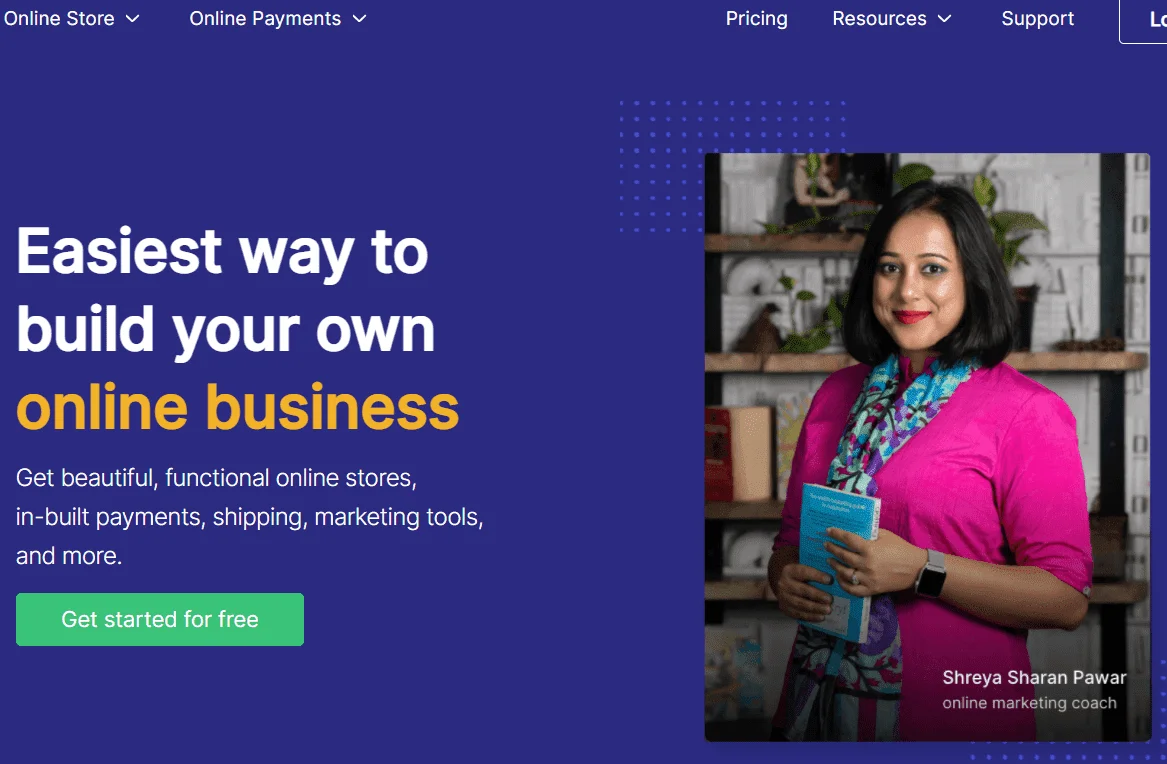1167x764 pixels.
Task: Click the photo of Shreya Sharan Pawar
Action: pos(927,446)
